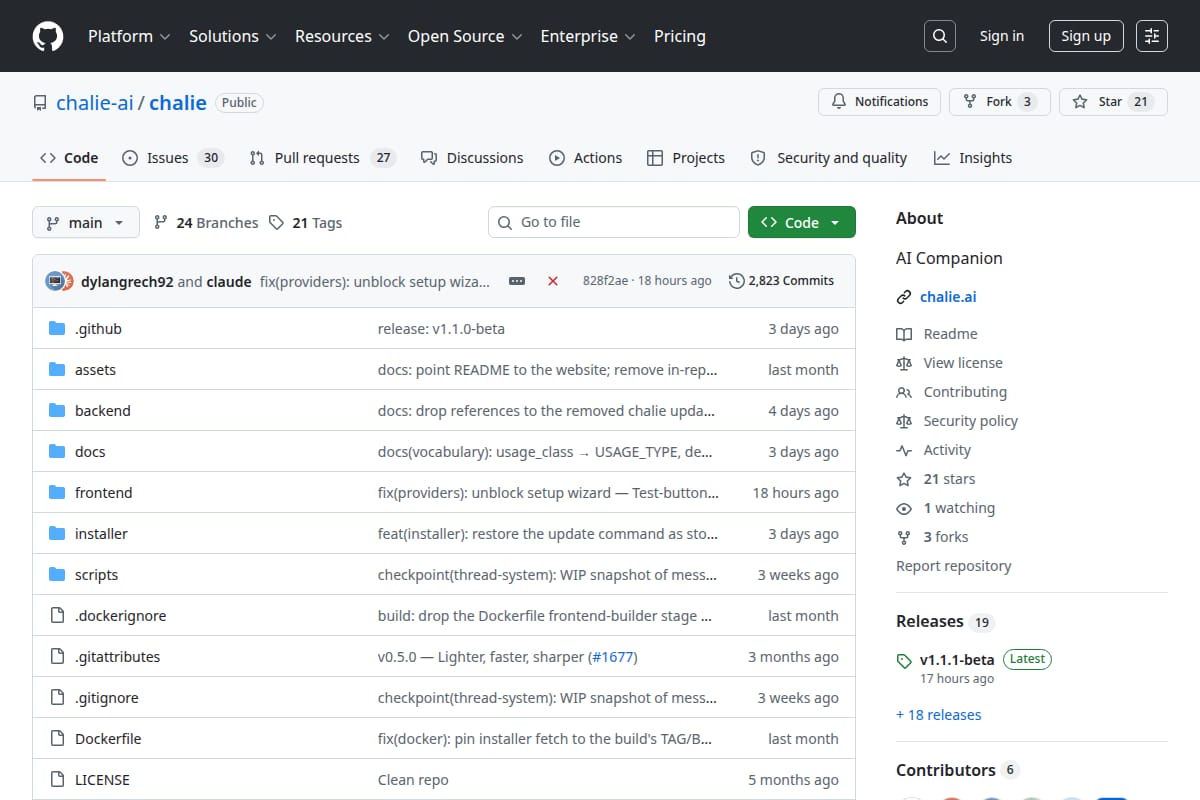The image size is (1200, 800).
Task: Open the Releases heading link
Action: [x=943, y=621]
